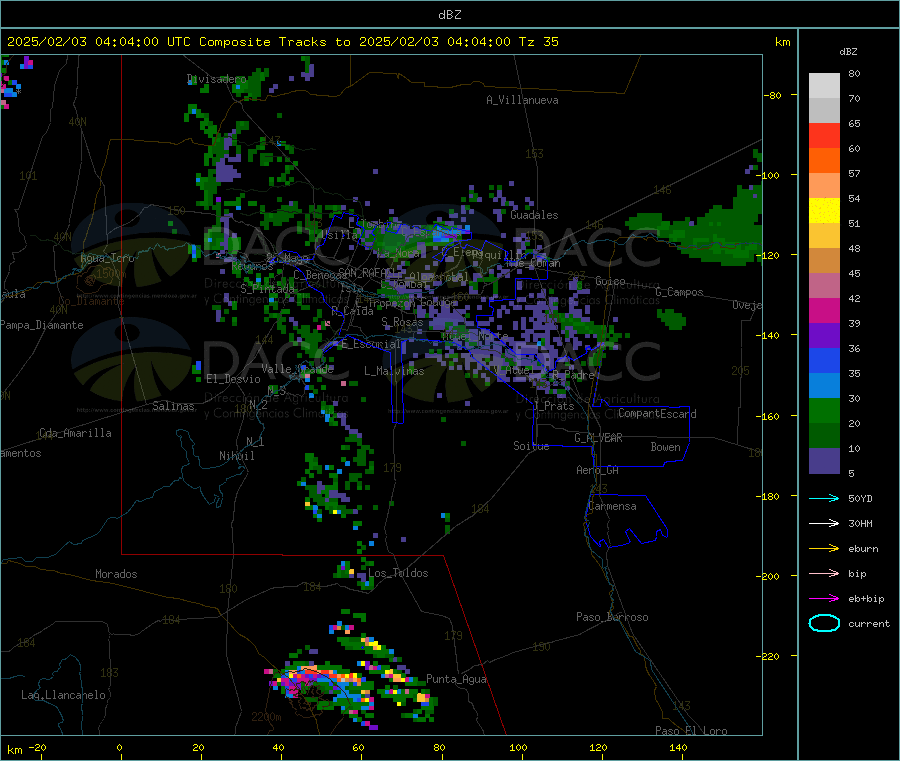The image size is (900, 761).
Task: Click the dBZ title at top
Action: tap(449, 15)
